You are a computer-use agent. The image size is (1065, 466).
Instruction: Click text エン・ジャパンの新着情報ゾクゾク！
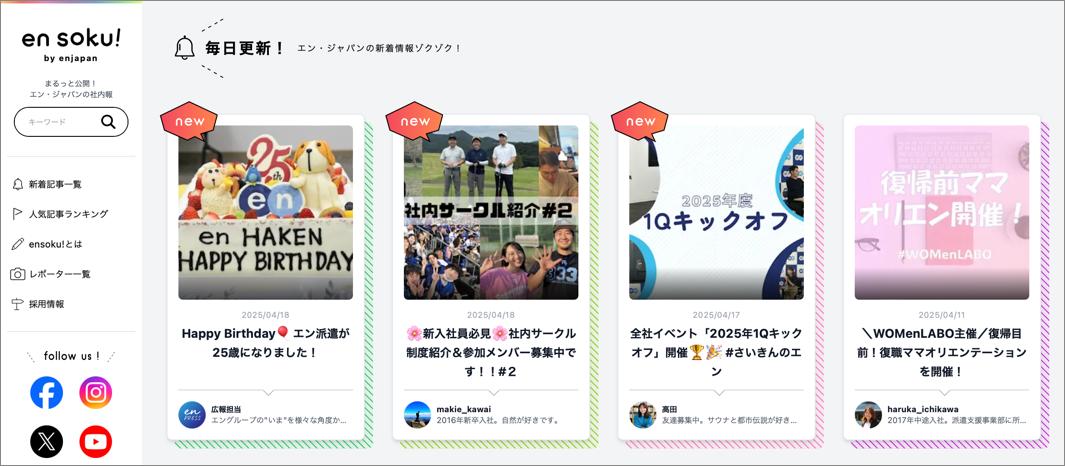380,48
